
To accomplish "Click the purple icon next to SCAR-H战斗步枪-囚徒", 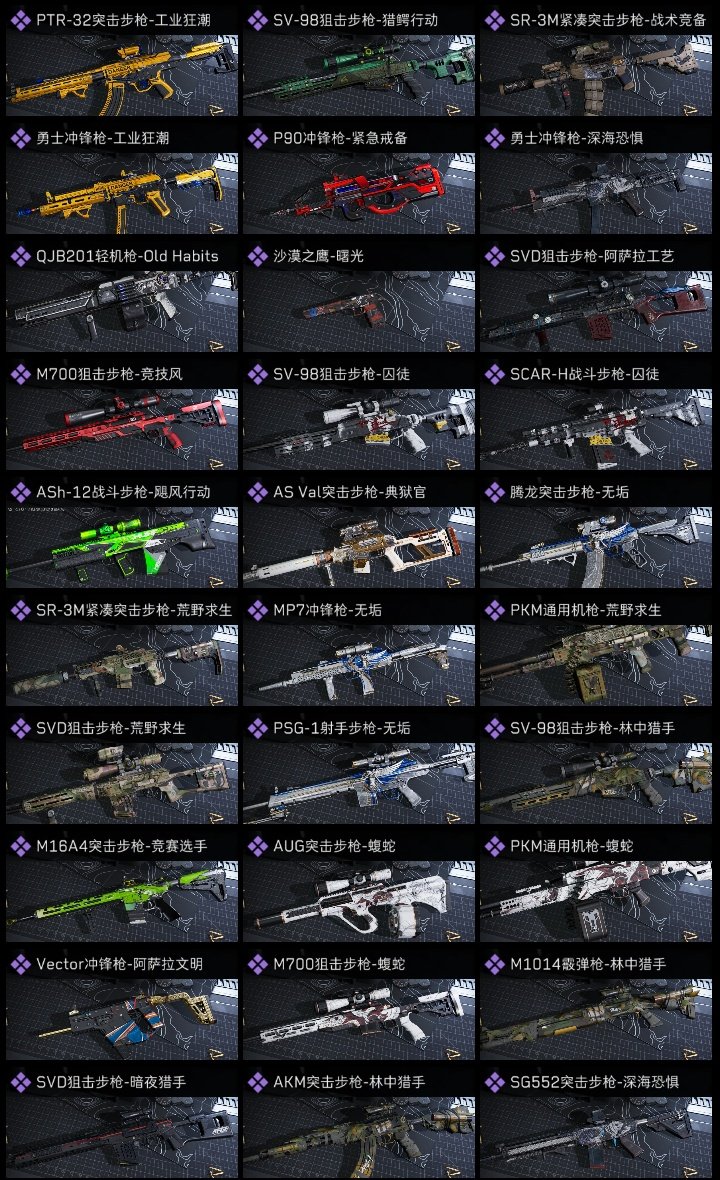I will click(x=494, y=374).
